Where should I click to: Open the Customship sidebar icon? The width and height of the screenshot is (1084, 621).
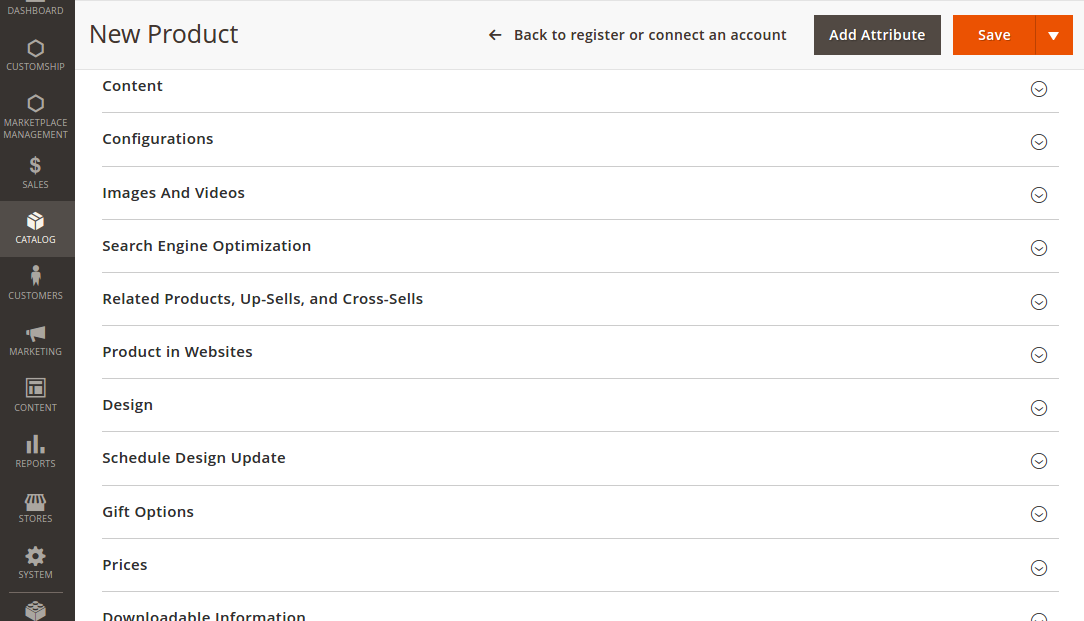[x=36, y=48]
